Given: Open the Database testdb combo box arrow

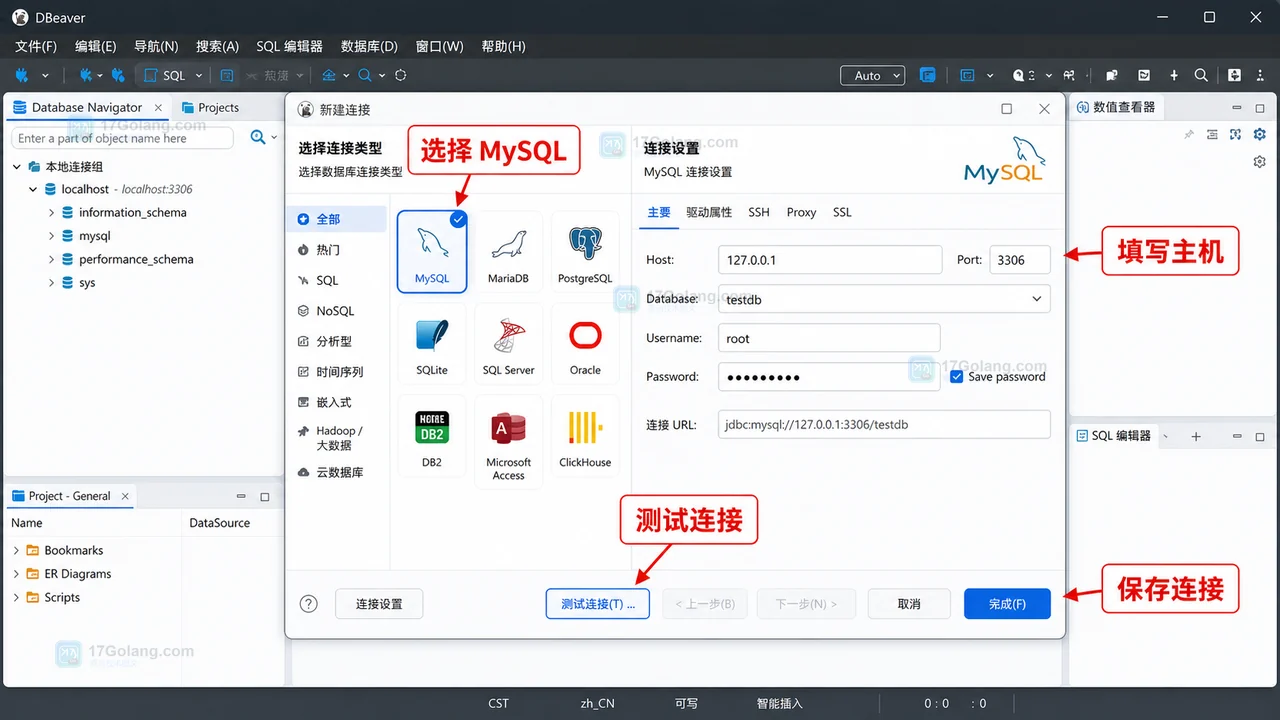Looking at the screenshot, I should click(x=1036, y=299).
